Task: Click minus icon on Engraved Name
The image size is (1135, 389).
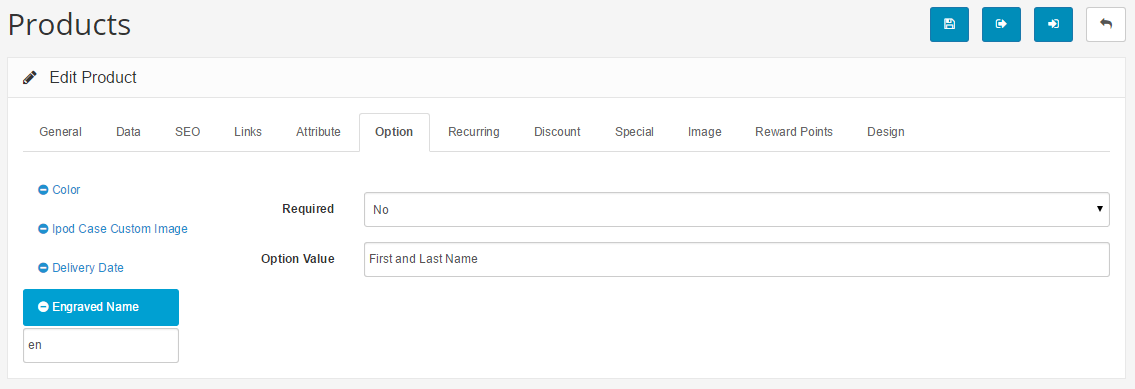Action: pos(43,307)
